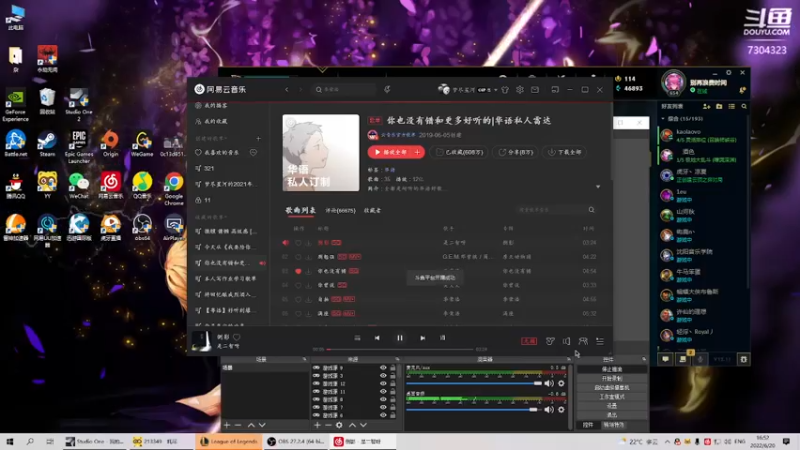Open the lyrics button in the player bar
The width and height of the screenshot is (800, 450).
click(x=442, y=338)
